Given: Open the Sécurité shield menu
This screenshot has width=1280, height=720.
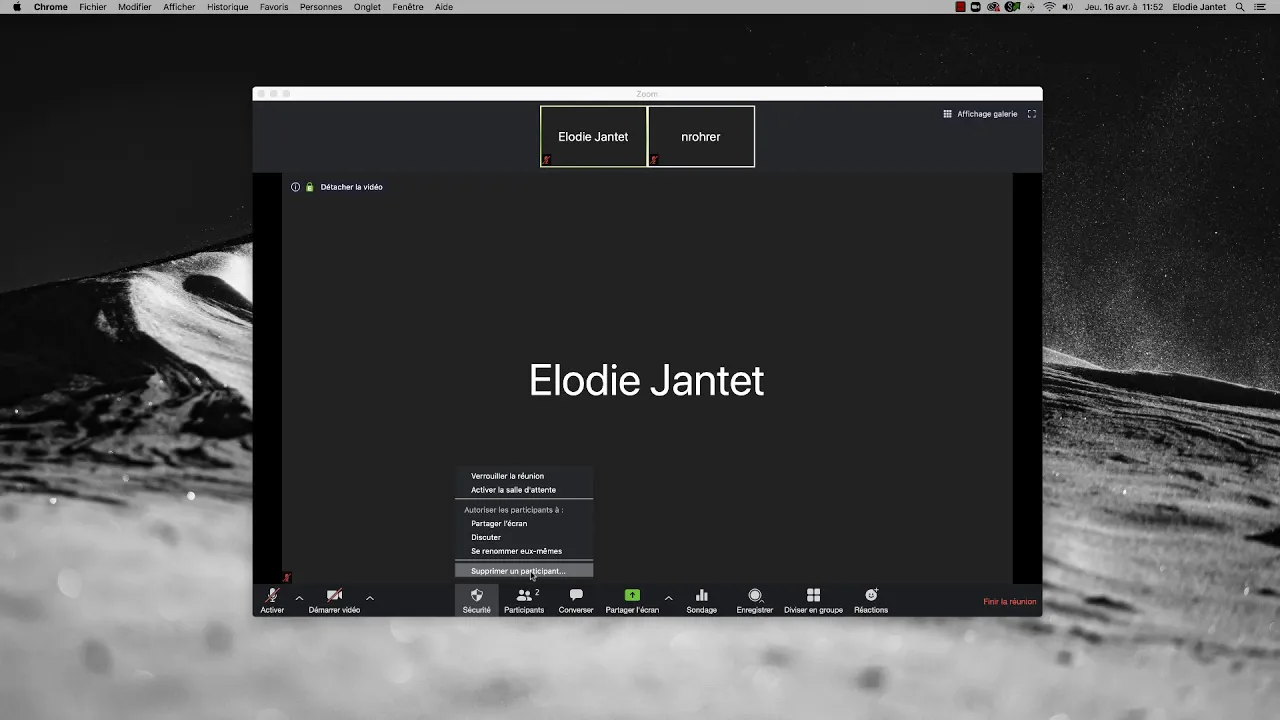Looking at the screenshot, I should [x=476, y=600].
